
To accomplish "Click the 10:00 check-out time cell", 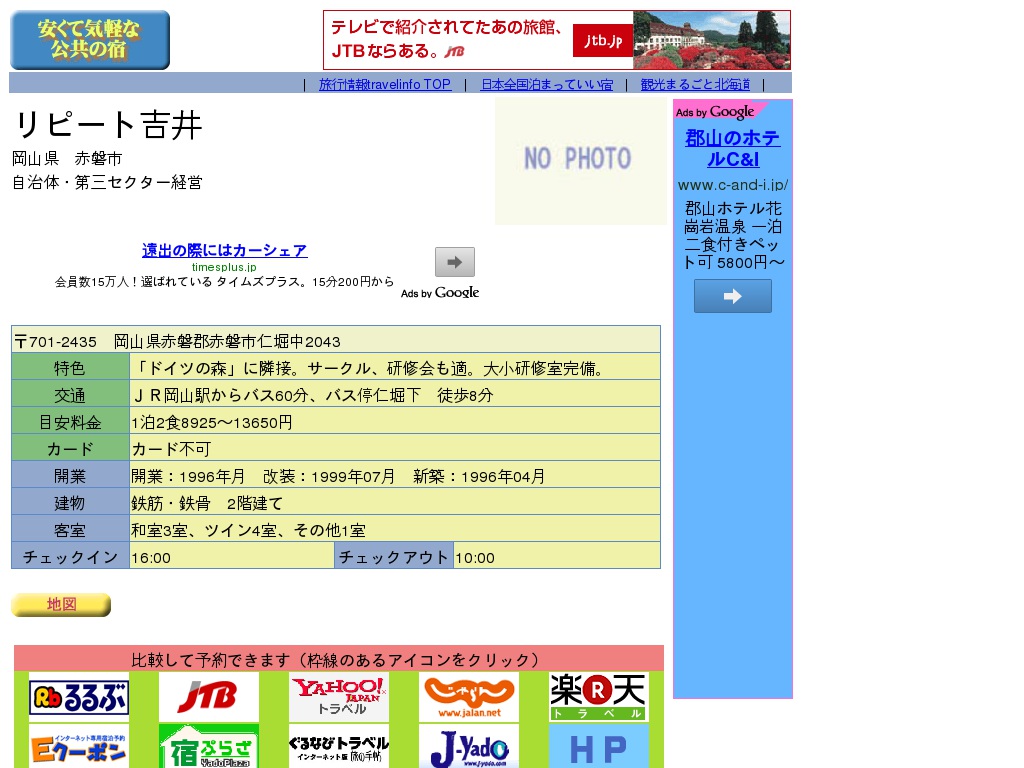I will tap(557, 555).
